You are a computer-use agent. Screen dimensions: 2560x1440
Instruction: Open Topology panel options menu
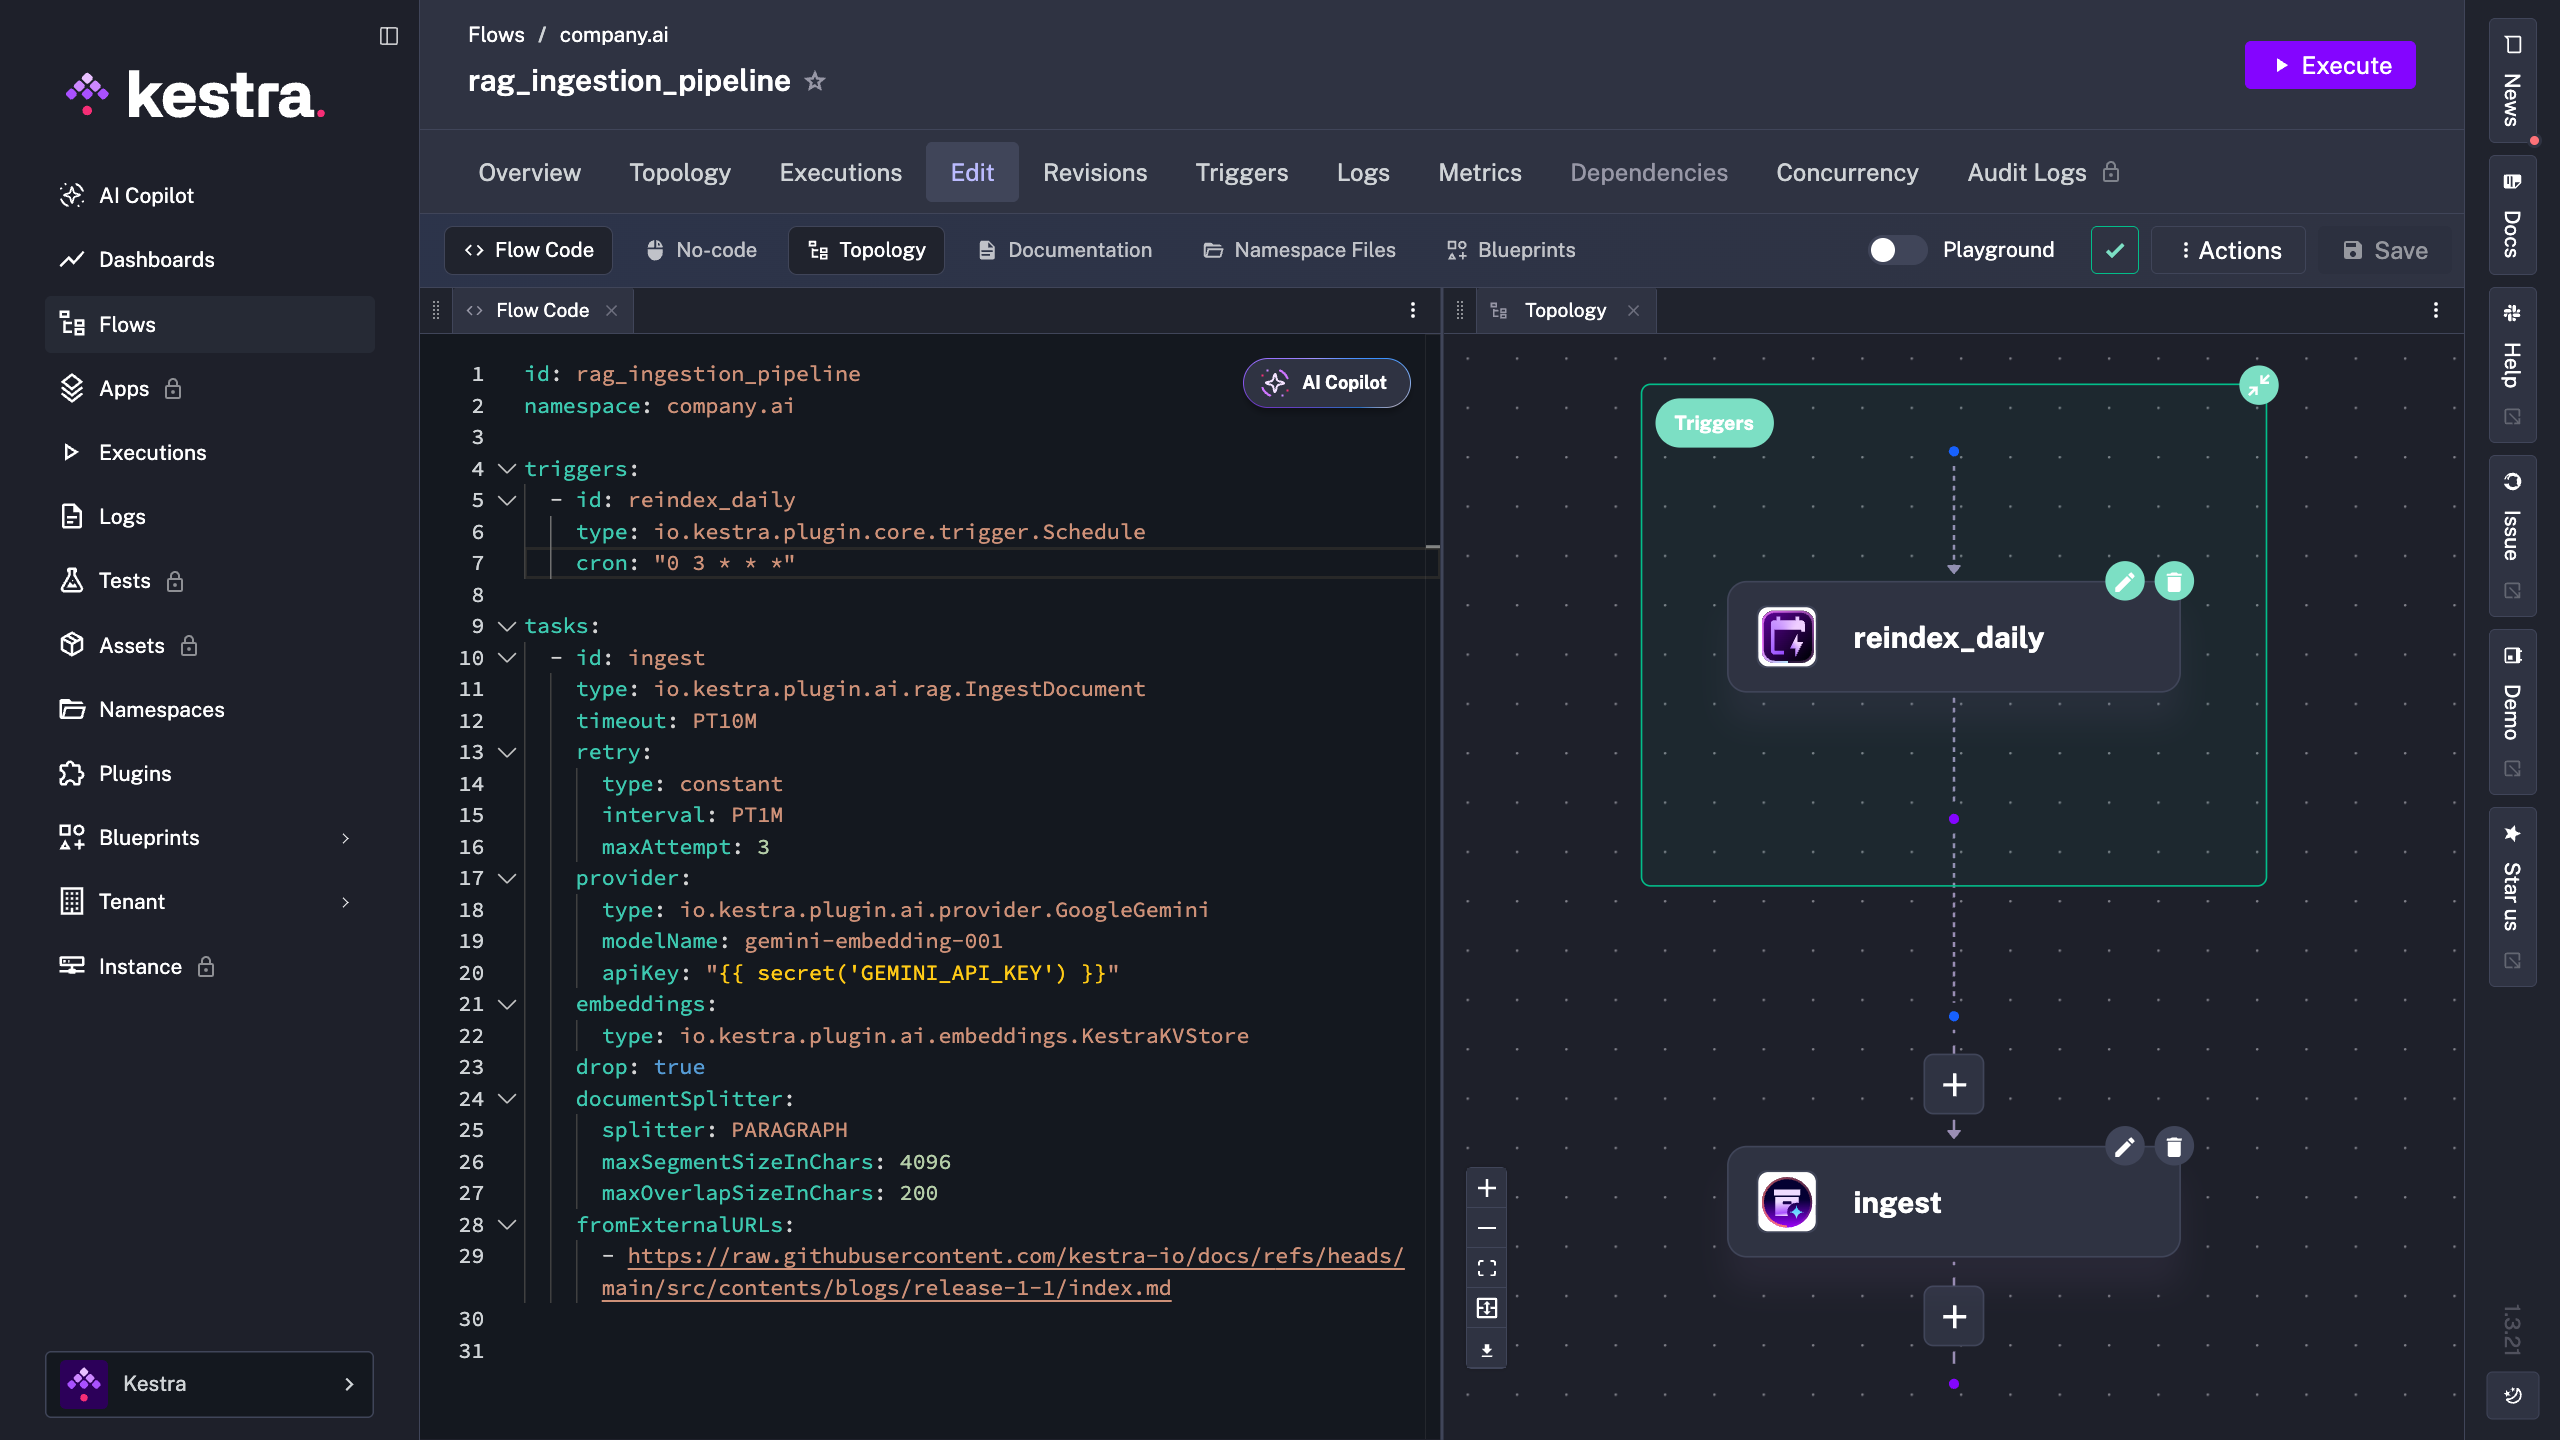click(x=2436, y=310)
